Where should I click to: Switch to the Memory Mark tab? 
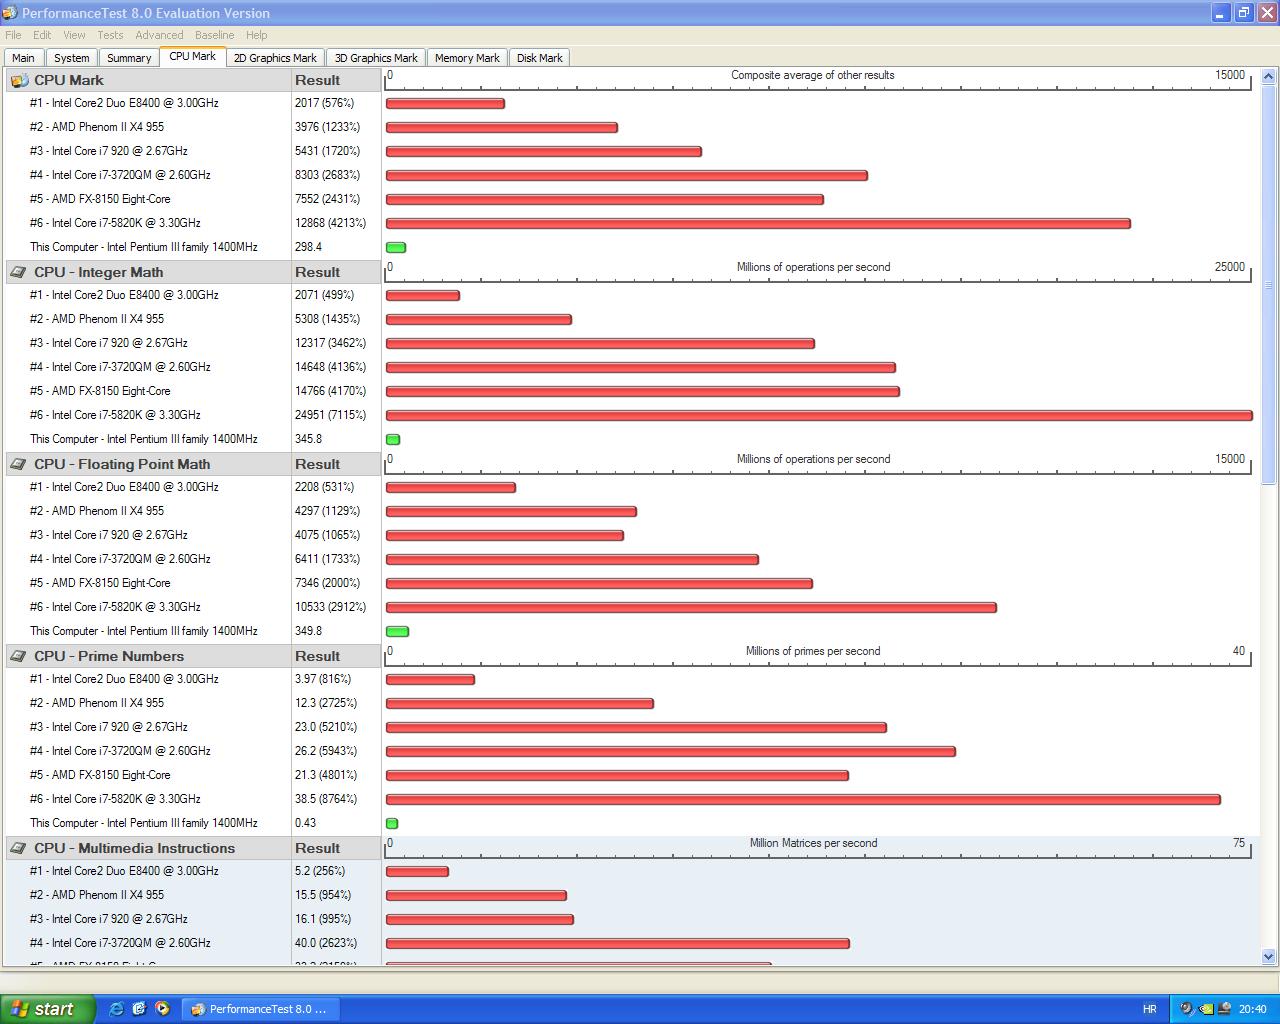click(x=467, y=58)
